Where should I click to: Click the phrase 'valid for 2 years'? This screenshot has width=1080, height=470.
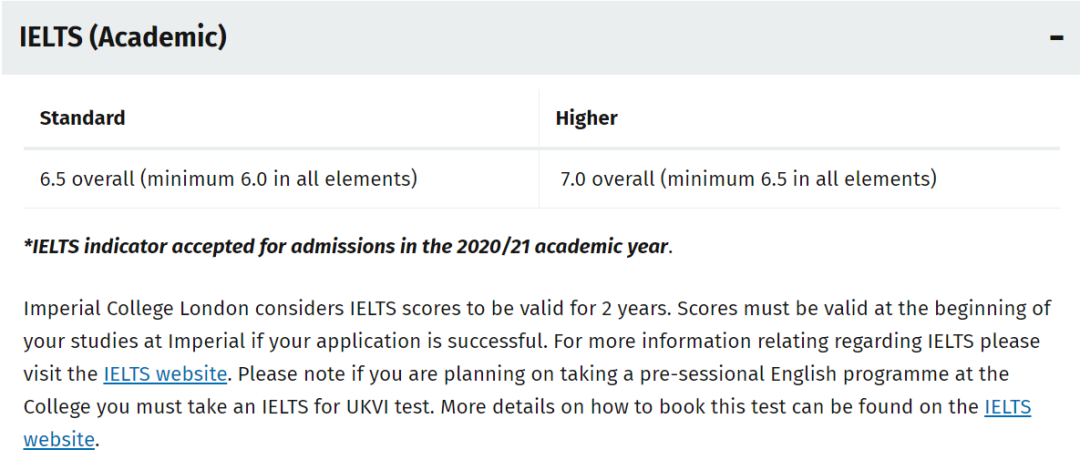click(x=593, y=308)
